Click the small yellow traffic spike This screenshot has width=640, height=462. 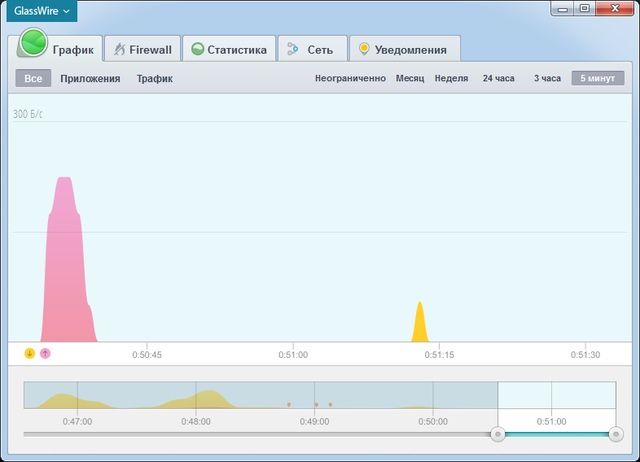pos(420,325)
